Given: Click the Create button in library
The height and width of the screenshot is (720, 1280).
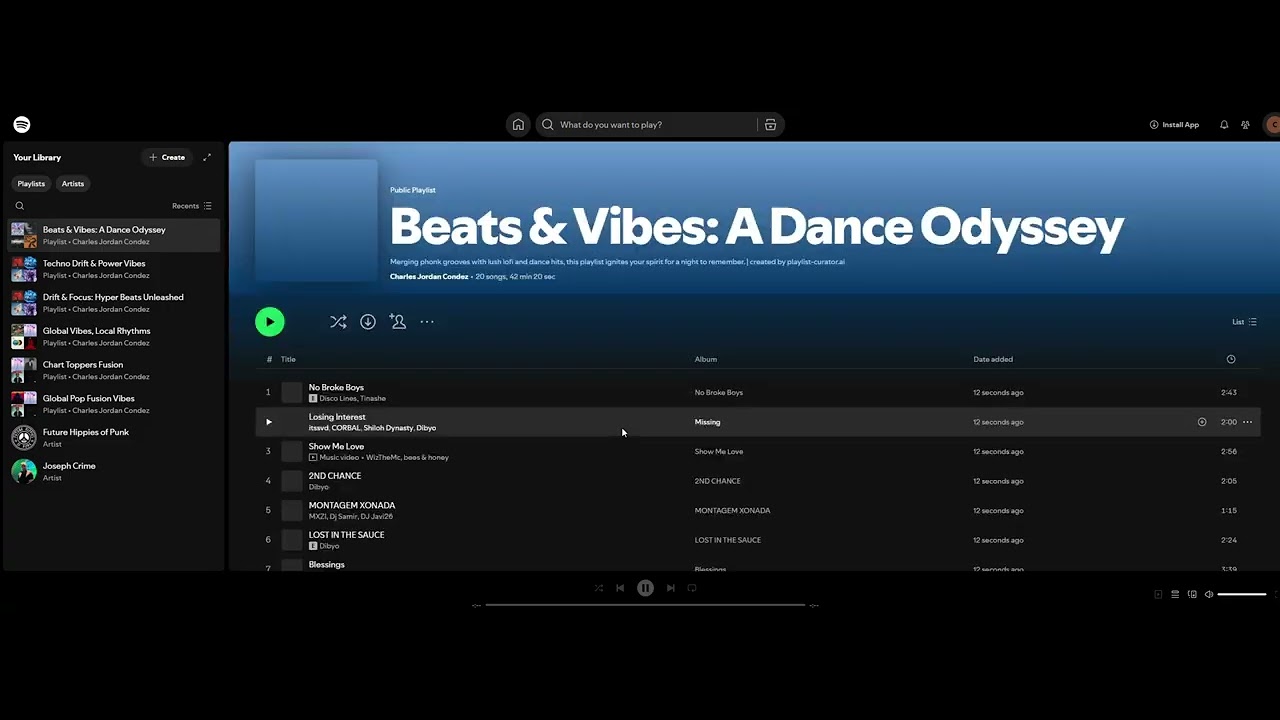Looking at the screenshot, I should 167,157.
